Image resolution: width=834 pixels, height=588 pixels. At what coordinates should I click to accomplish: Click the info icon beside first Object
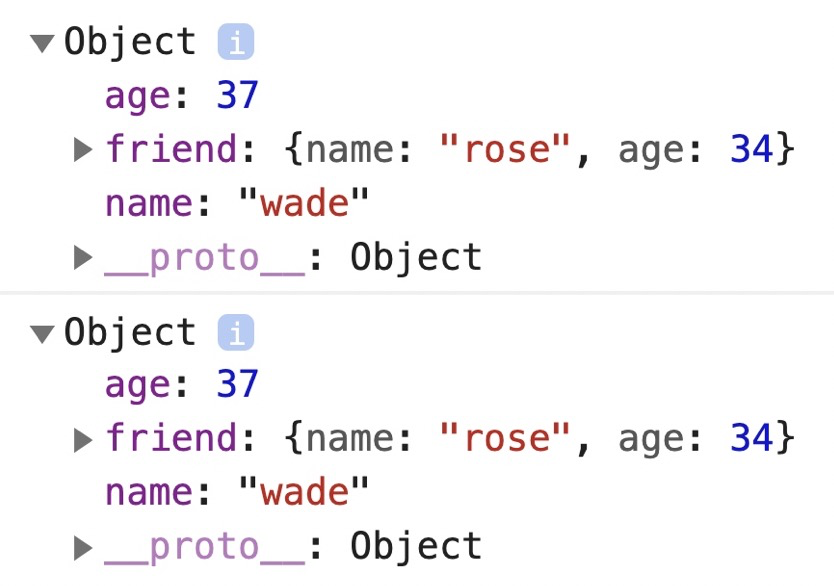[x=236, y=42]
